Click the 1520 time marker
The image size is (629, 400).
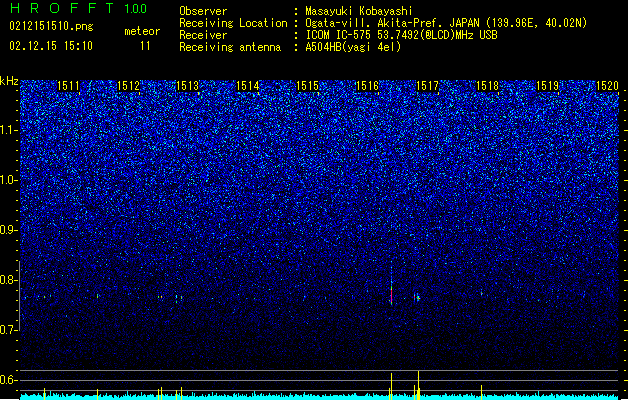[607, 85]
